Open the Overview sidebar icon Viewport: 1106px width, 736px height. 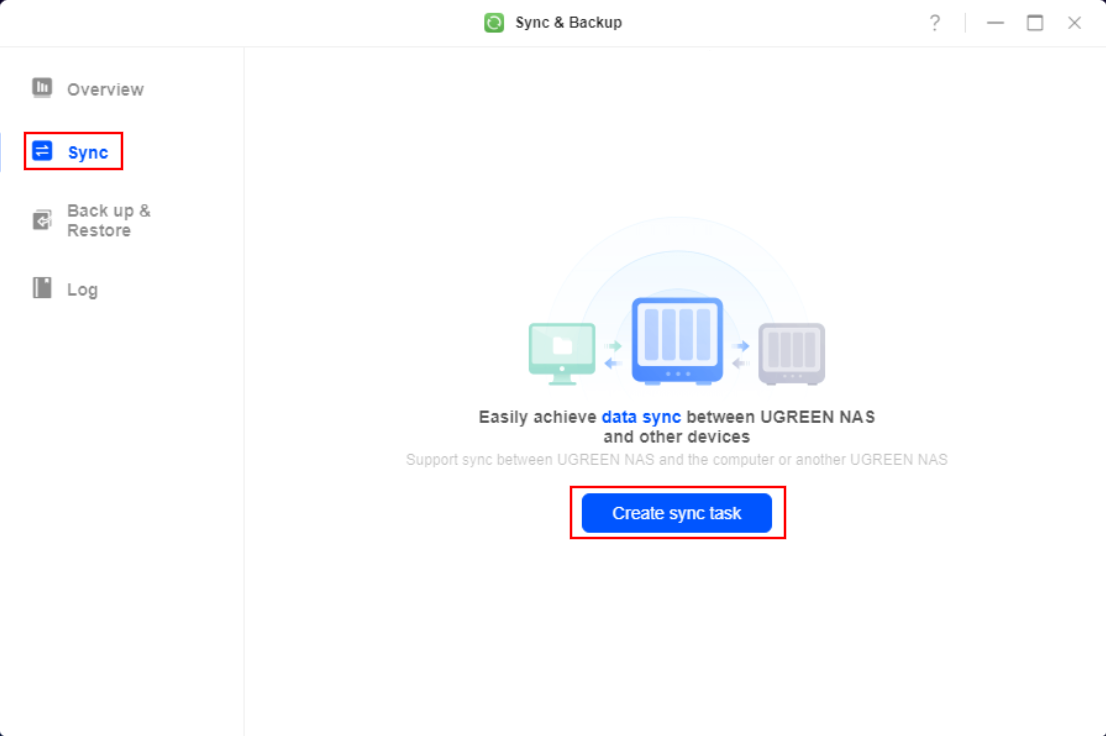[42, 88]
